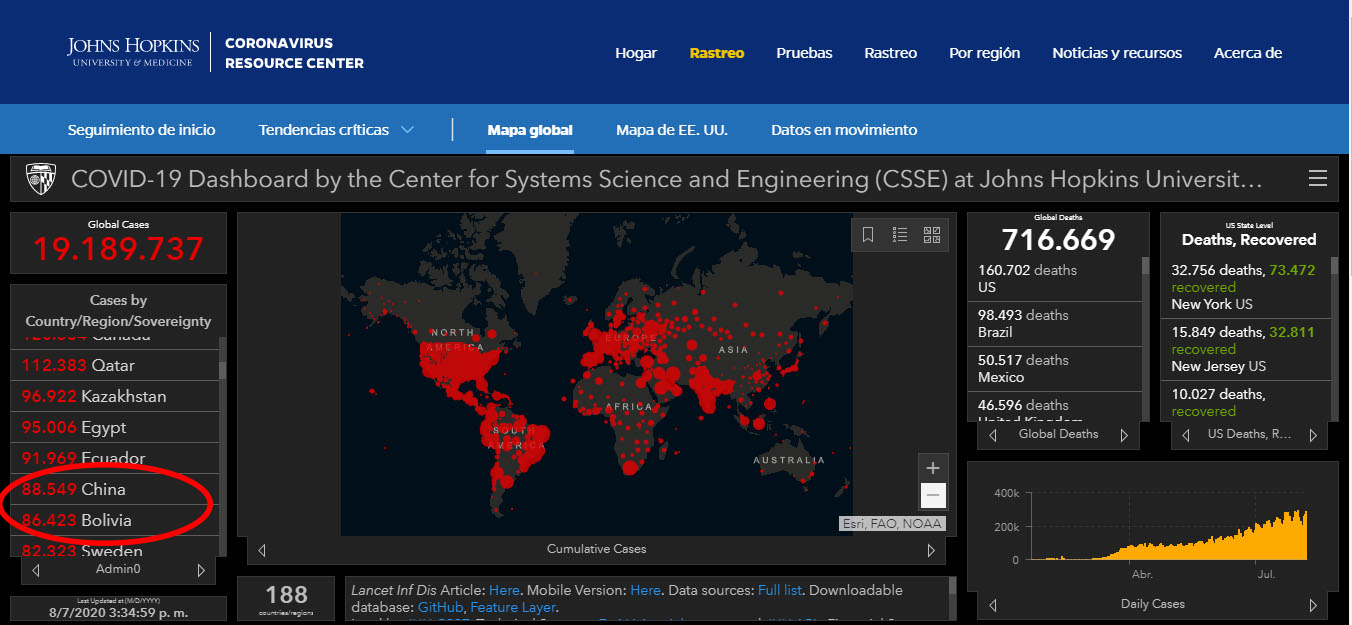Switch to Mapa de EE. UU. tab
The height and width of the screenshot is (625, 1352).
click(672, 130)
